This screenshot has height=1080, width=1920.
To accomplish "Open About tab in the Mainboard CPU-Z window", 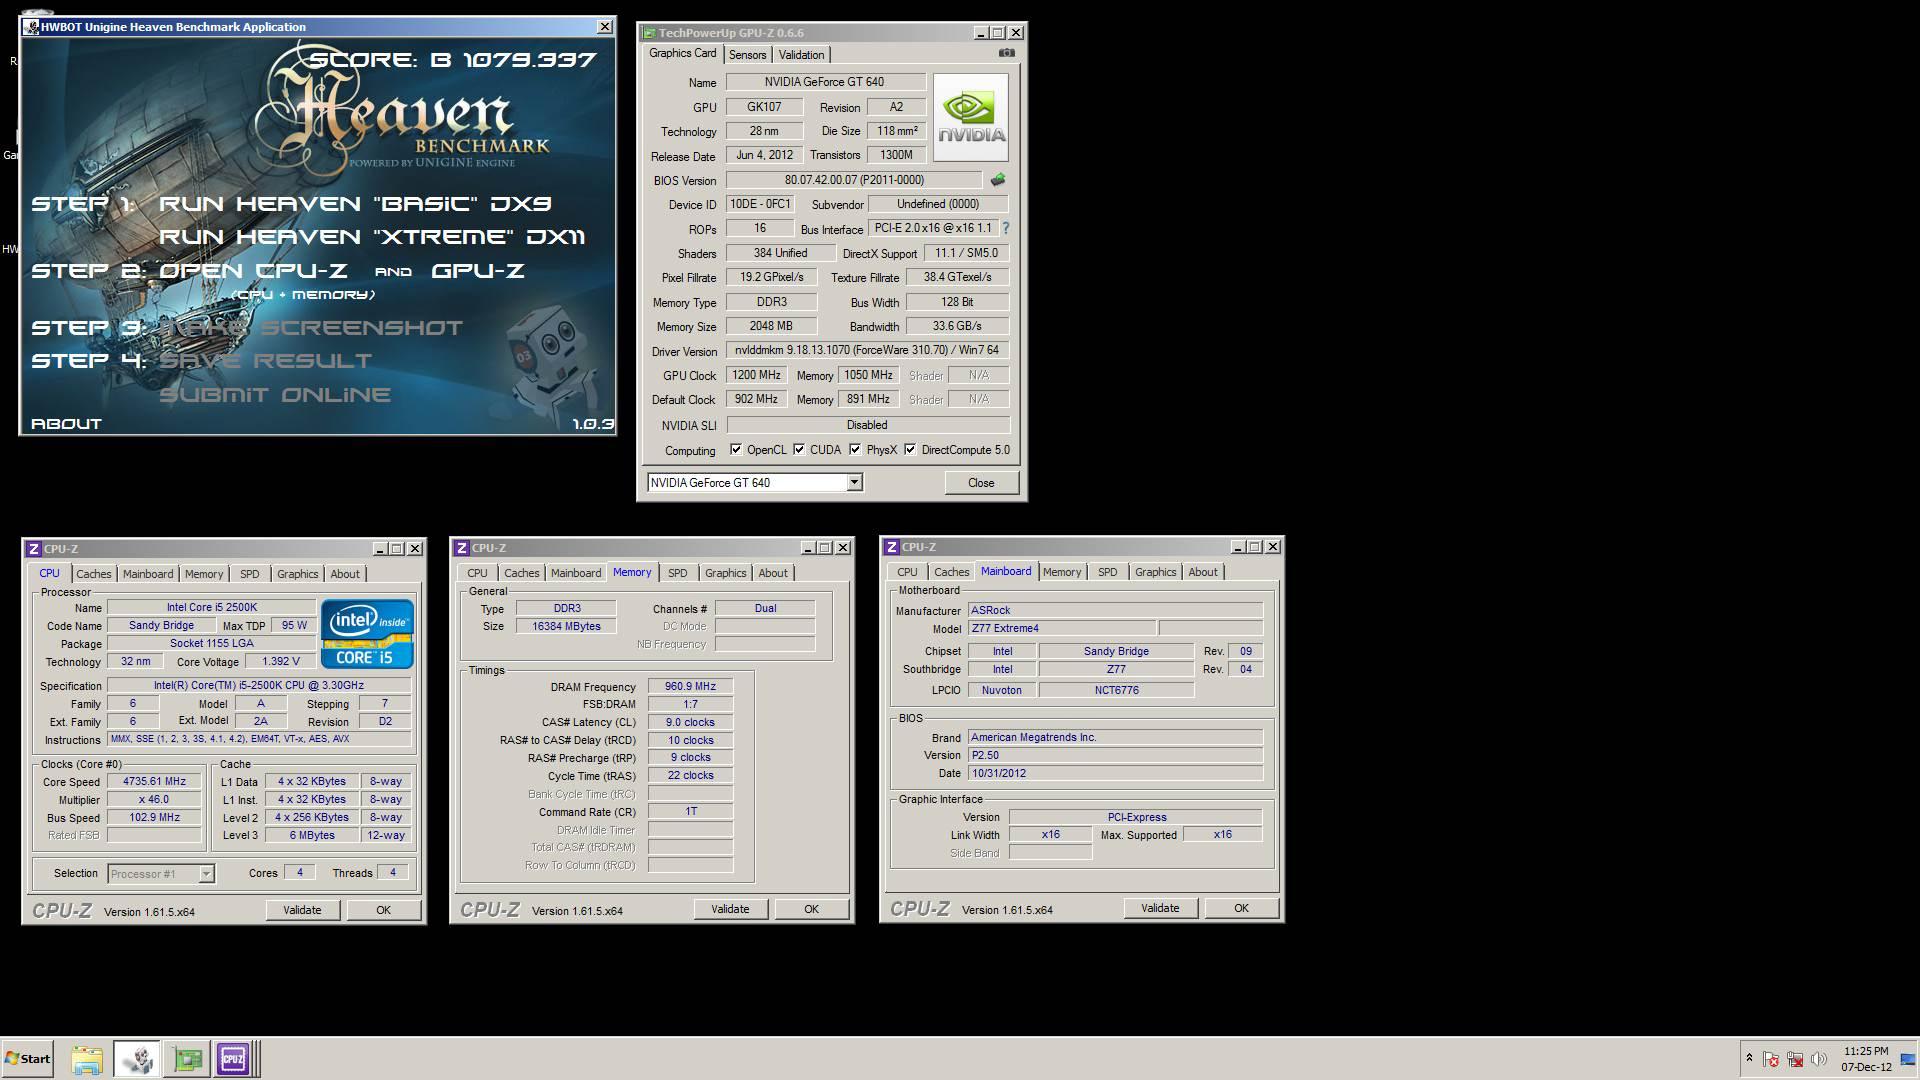I will (1203, 572).
